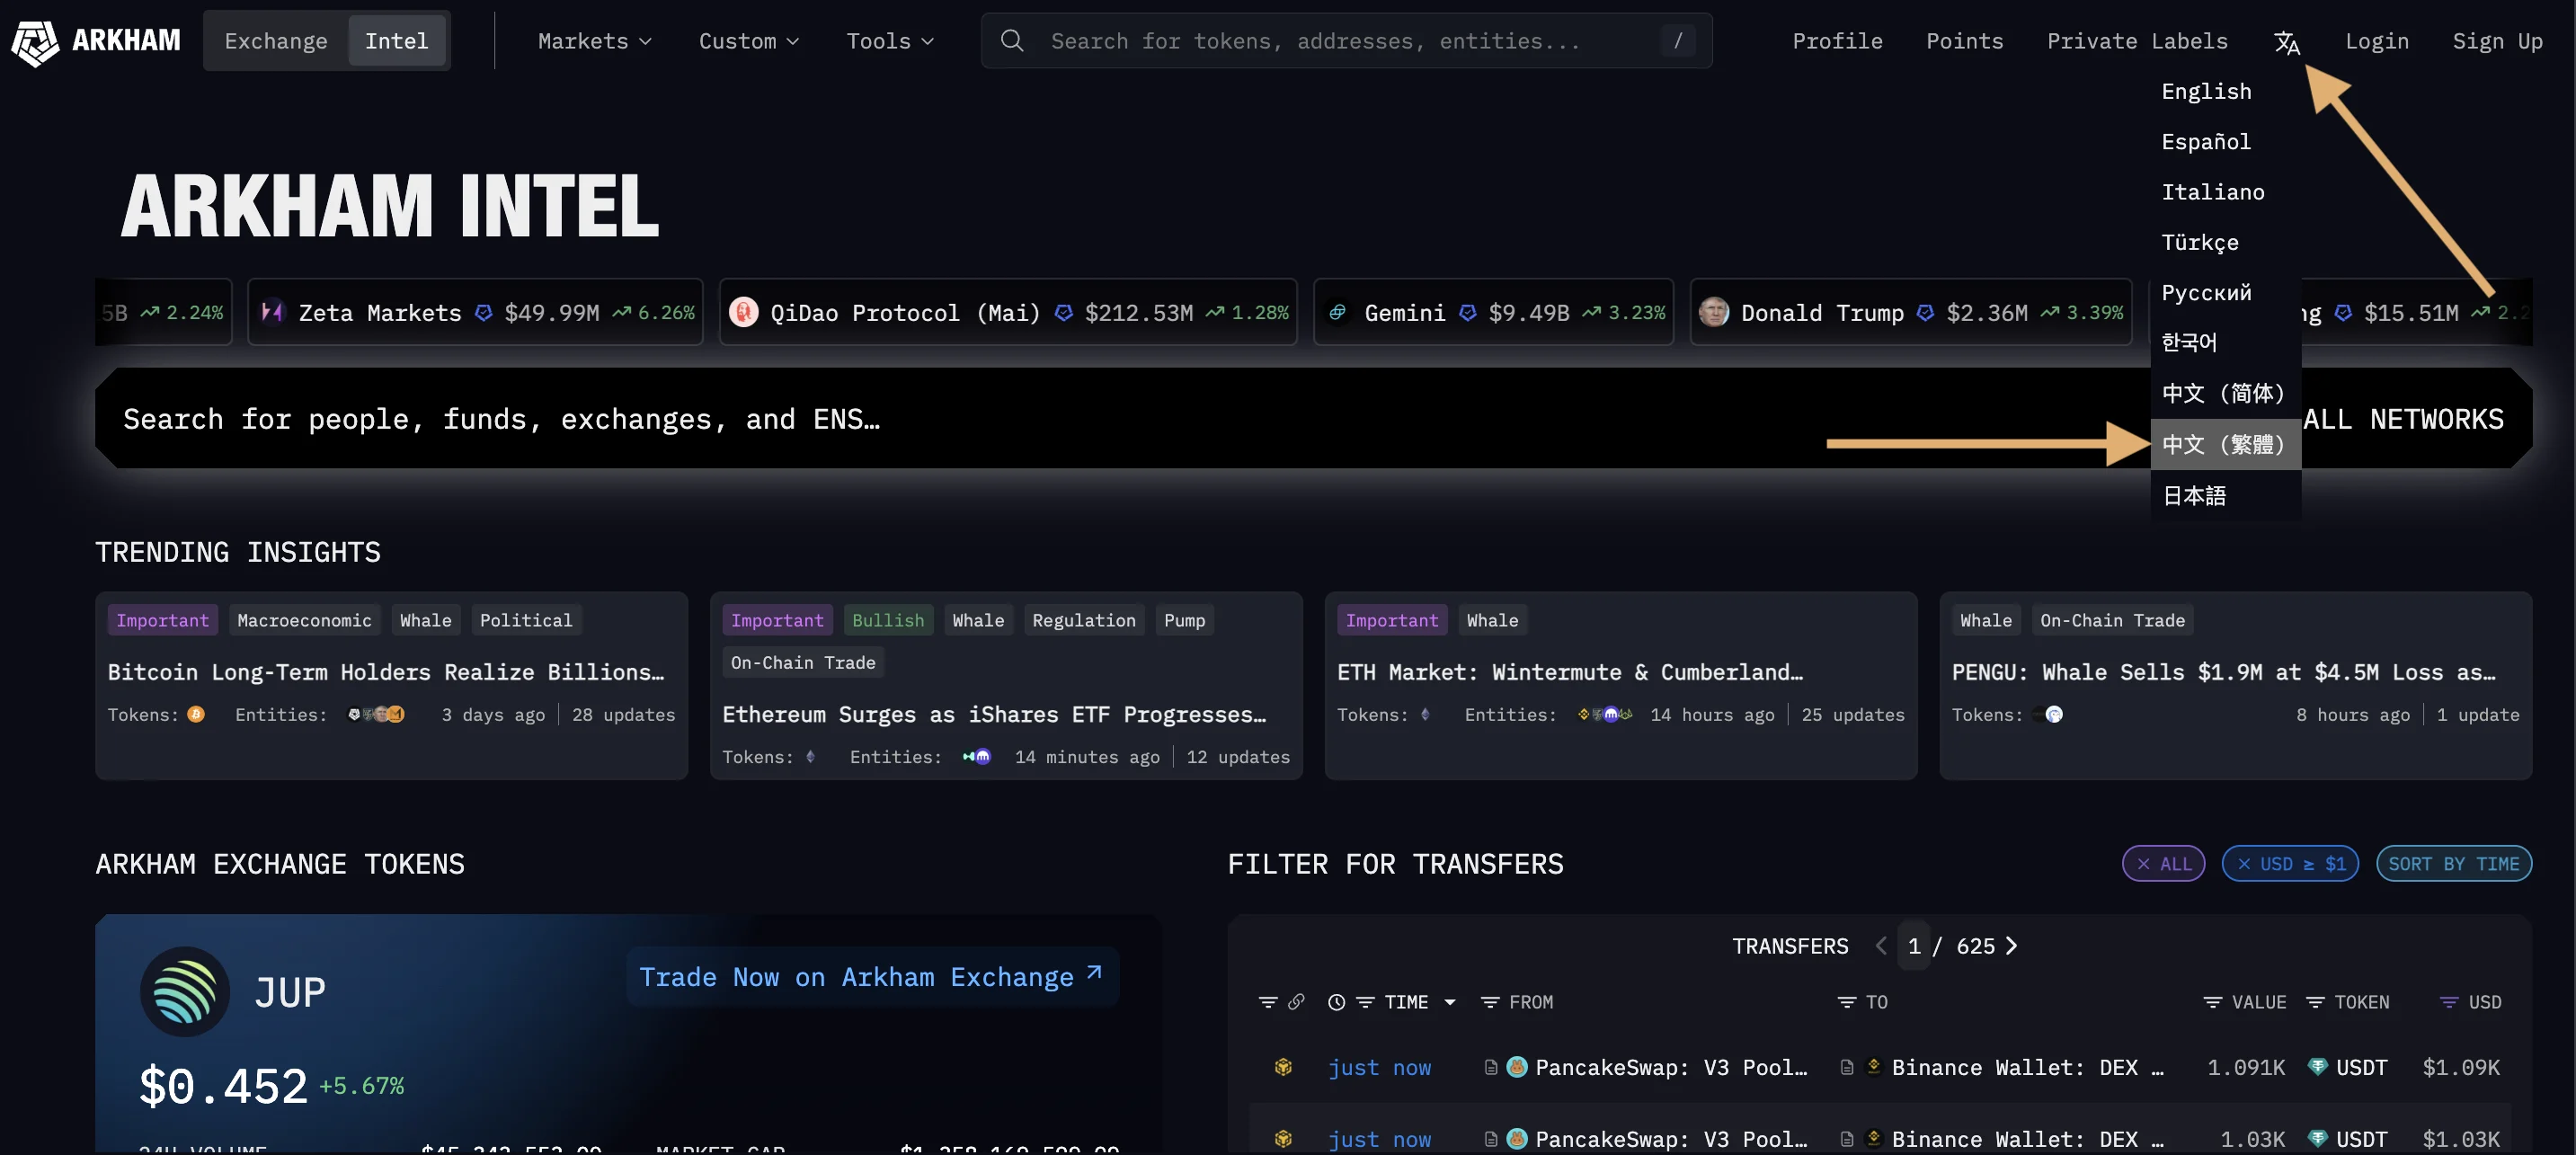Expand the Markets dropdown
The height and width of the screenshot is (1155, 2576).
tap(594, 41)
